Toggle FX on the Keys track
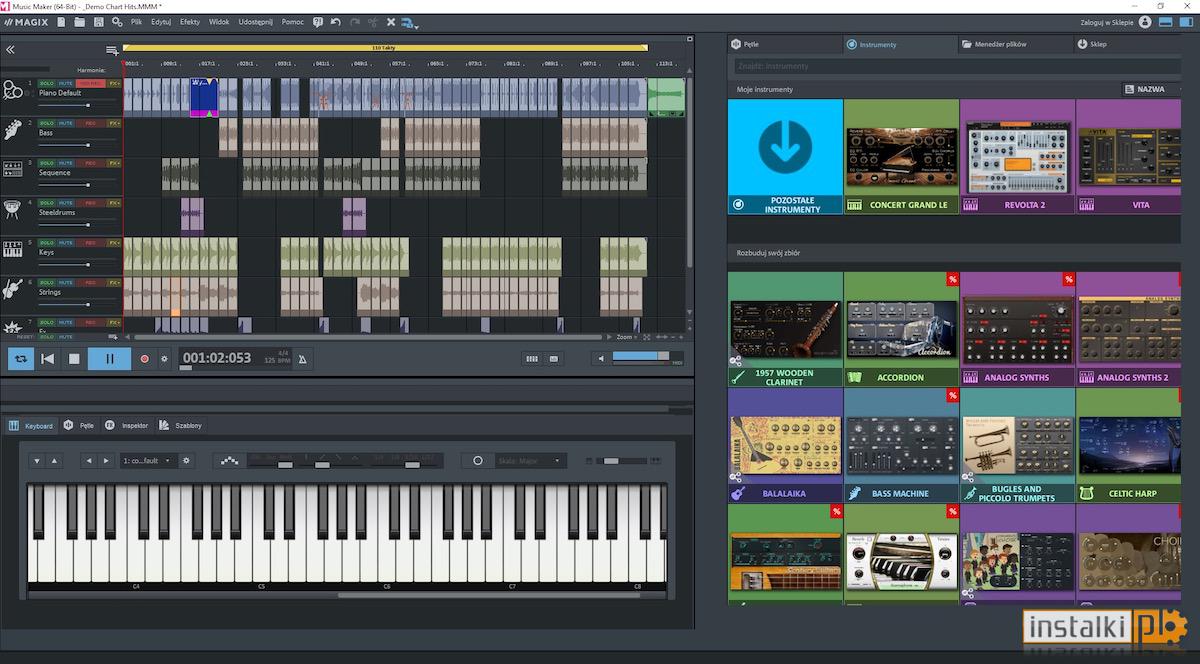Viewport: 1200px width, 664px height. click(114, 243)
